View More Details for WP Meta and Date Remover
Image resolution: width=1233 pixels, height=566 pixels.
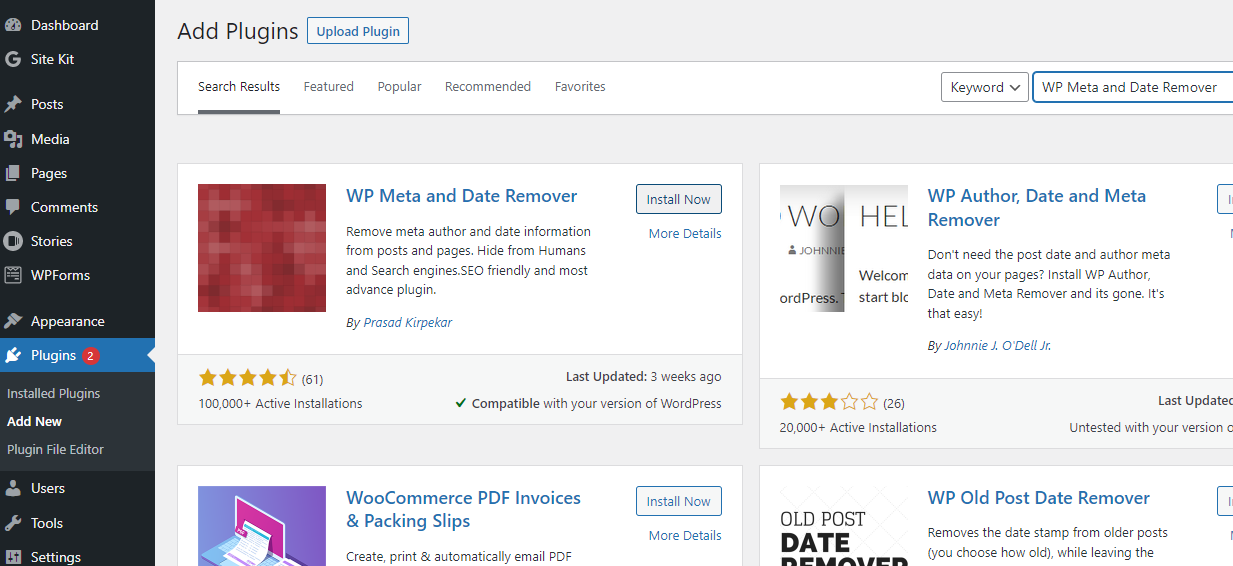click(685, 233)
